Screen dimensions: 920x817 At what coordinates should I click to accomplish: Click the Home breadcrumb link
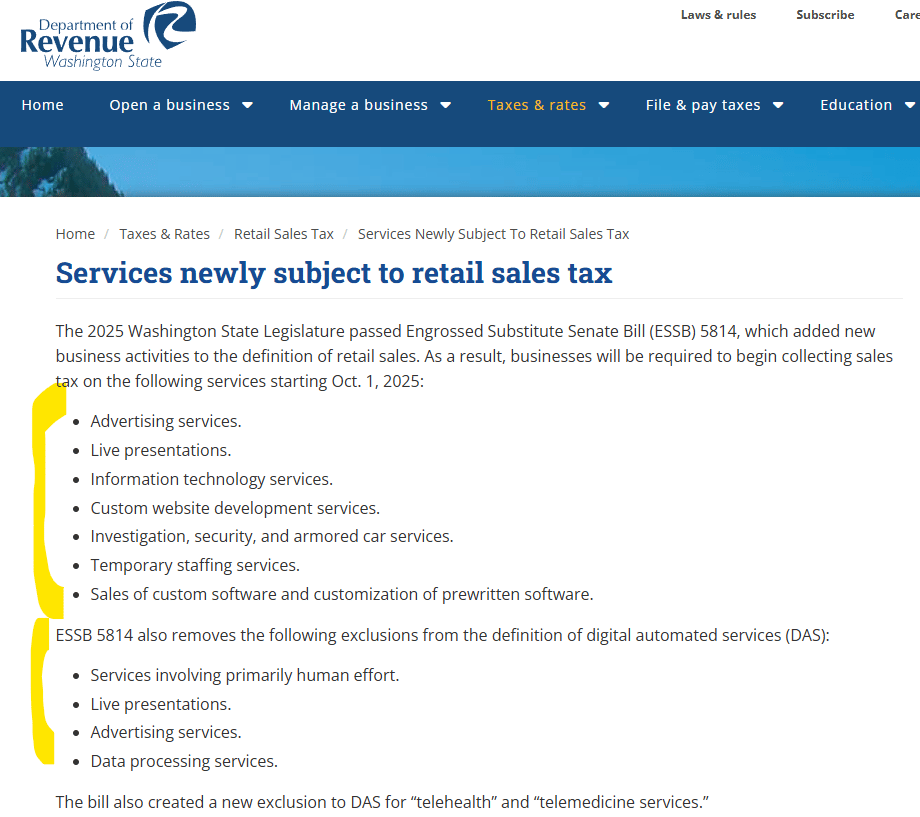[75, 234]
